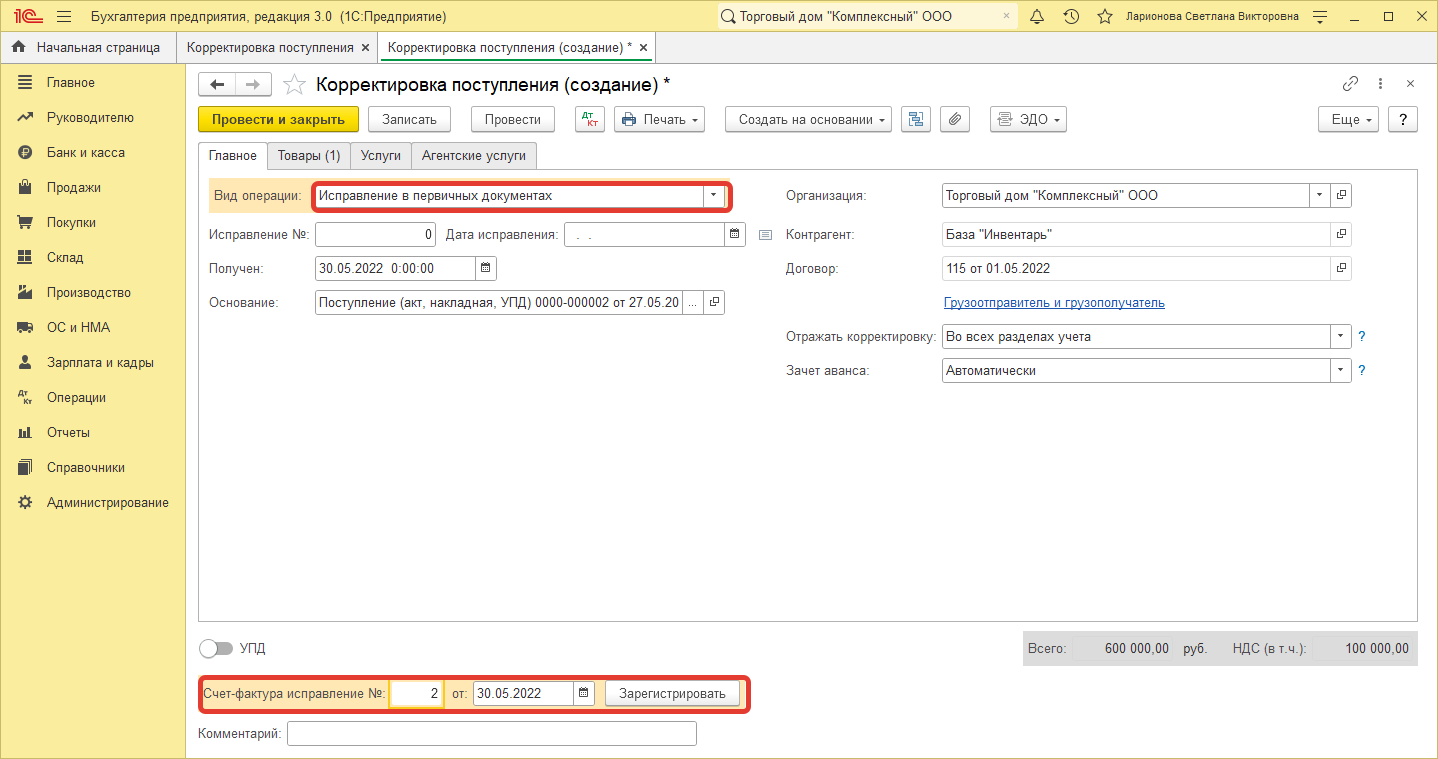1438x759 pixels.
Task: Toggle the УПД switch
Action: coord(216,648)
